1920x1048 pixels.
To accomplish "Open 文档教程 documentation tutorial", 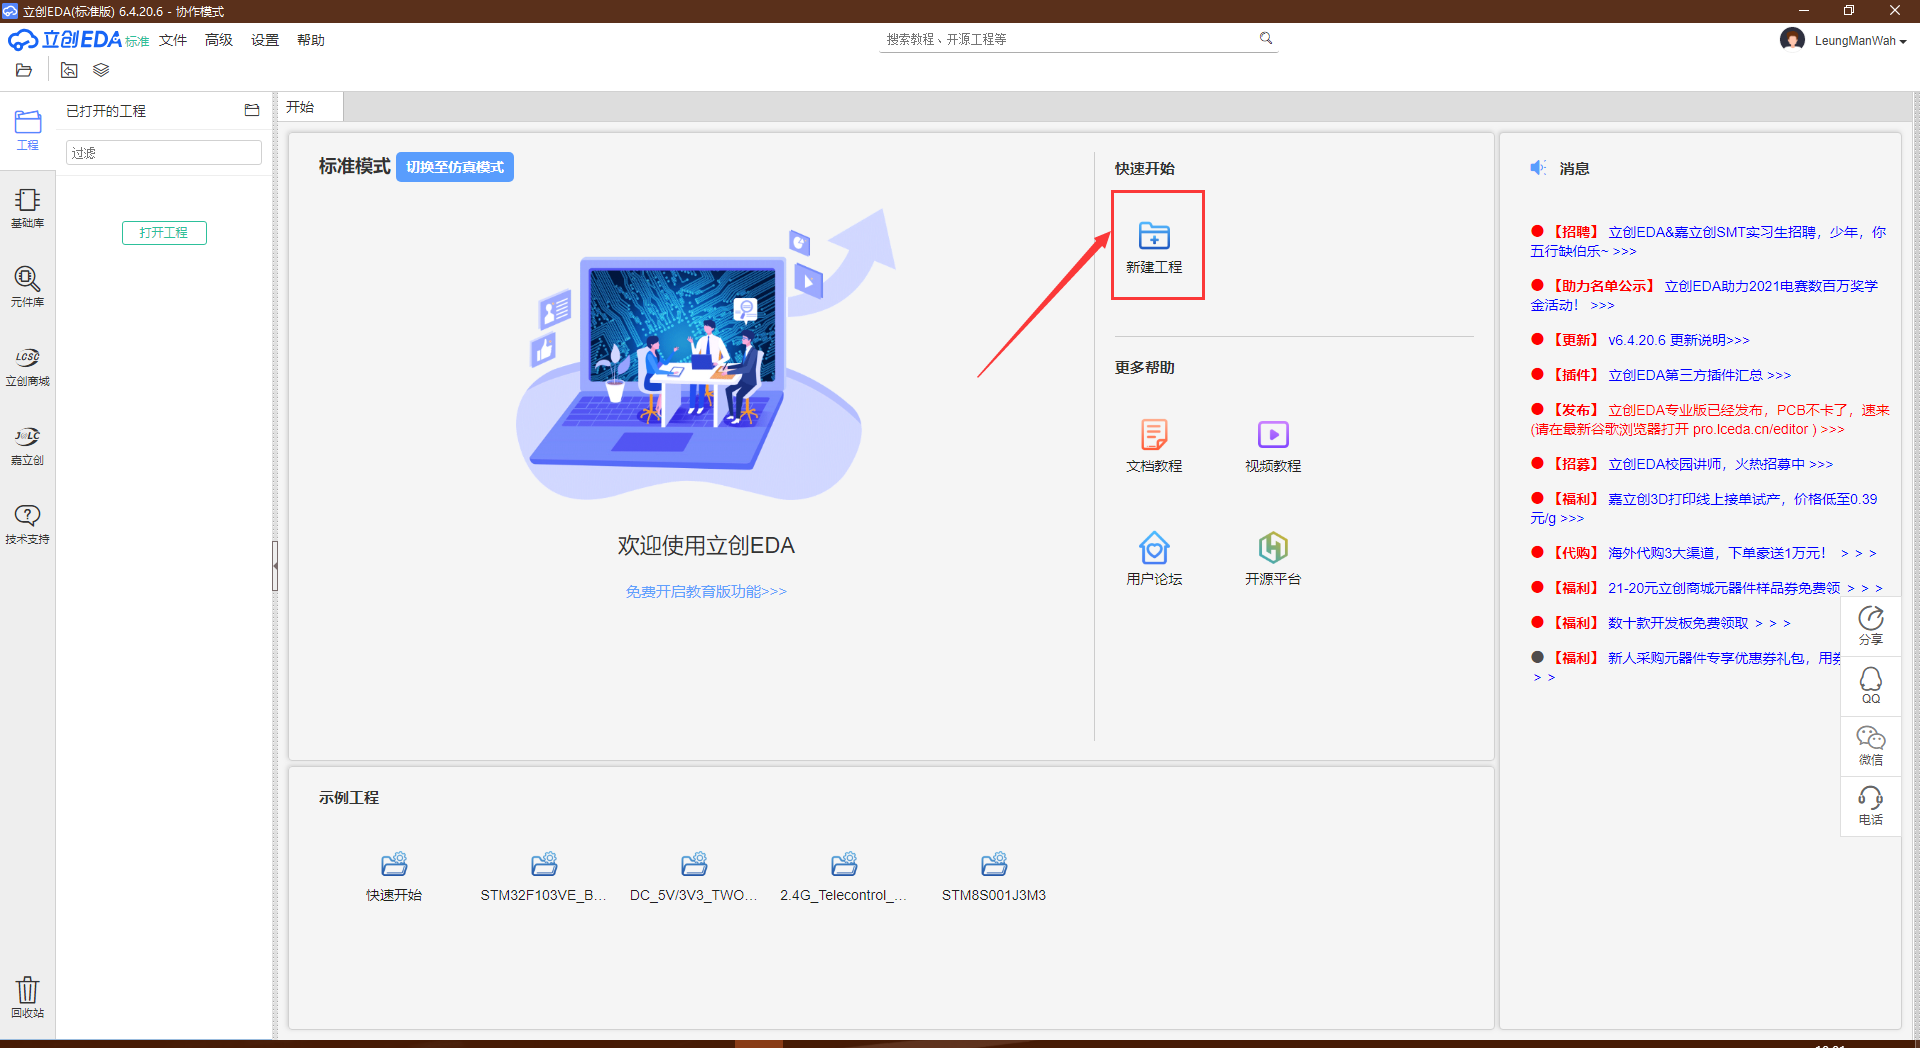I will click(x=1154, y=446).
